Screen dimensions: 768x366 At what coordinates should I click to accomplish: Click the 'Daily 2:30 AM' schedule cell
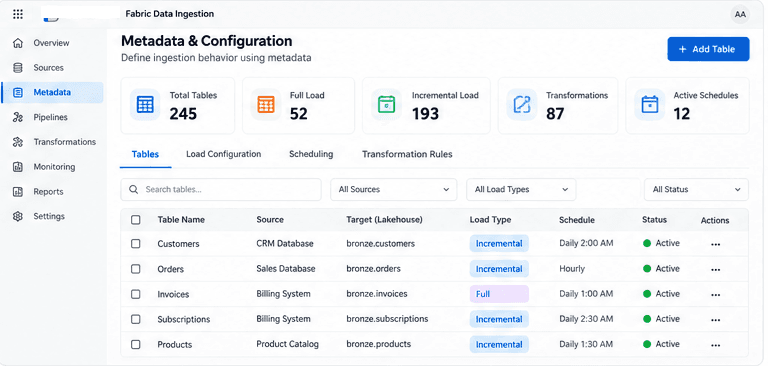586,319
